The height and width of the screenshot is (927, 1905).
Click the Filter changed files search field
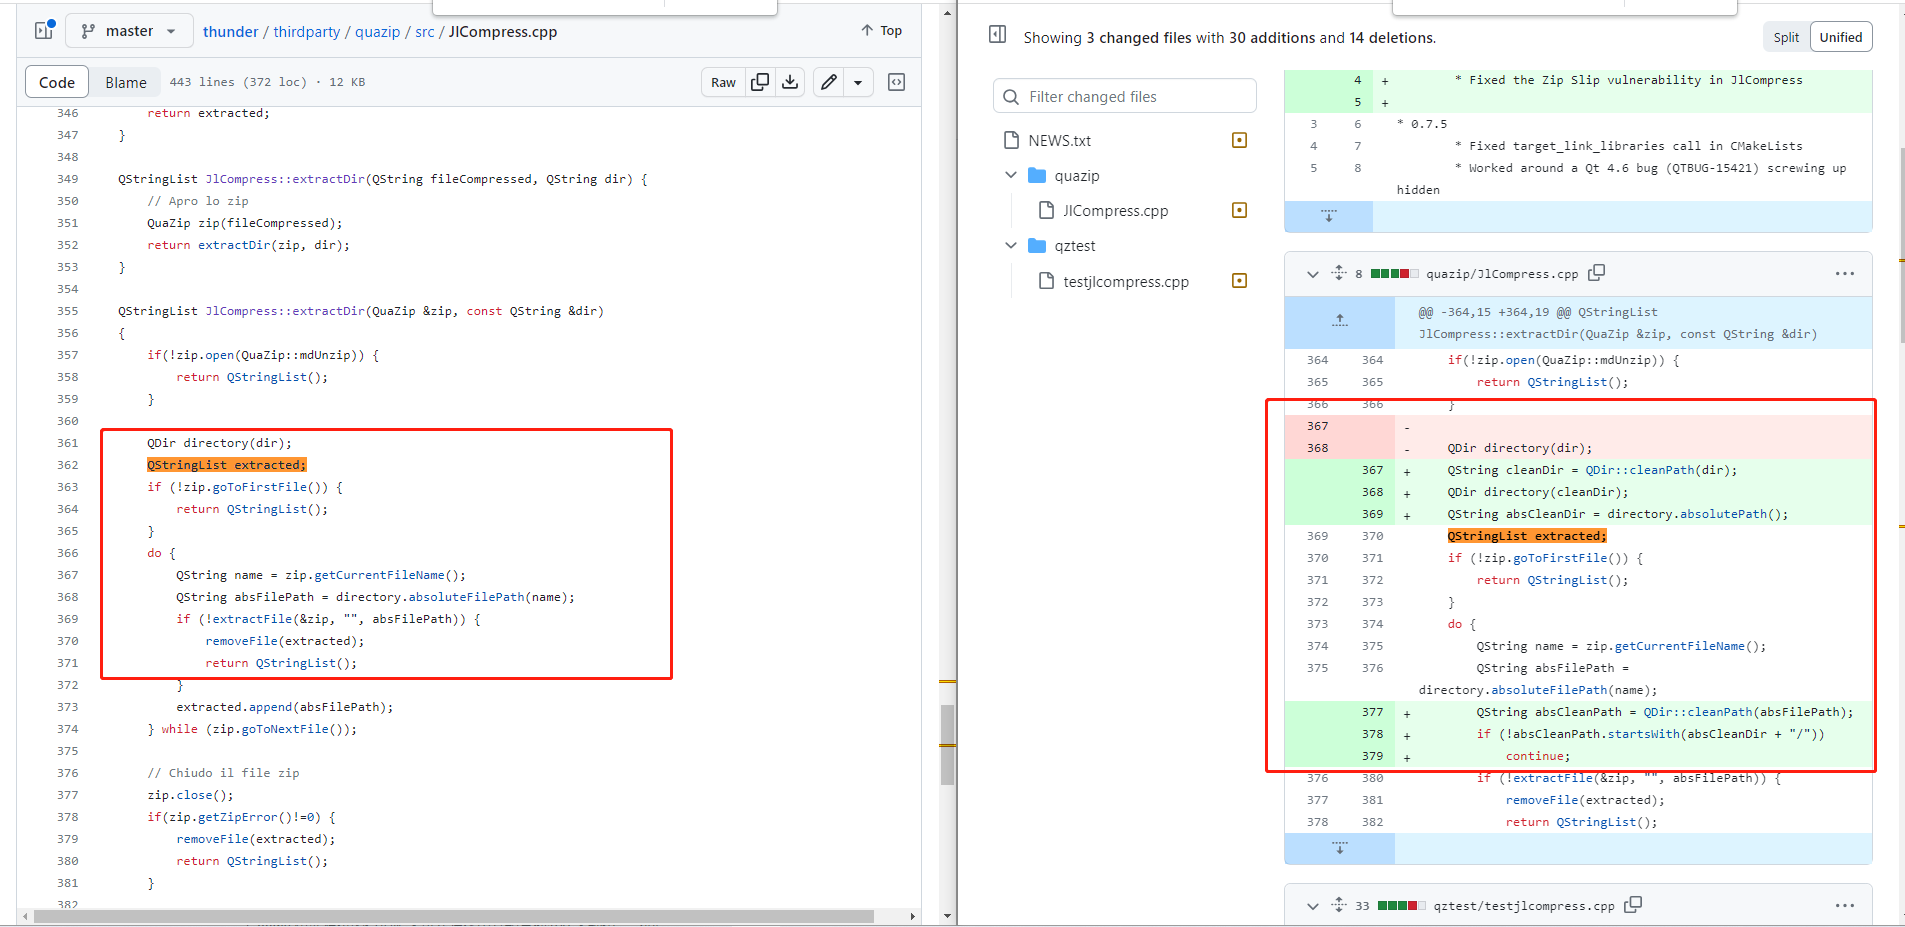point(1124,95)
